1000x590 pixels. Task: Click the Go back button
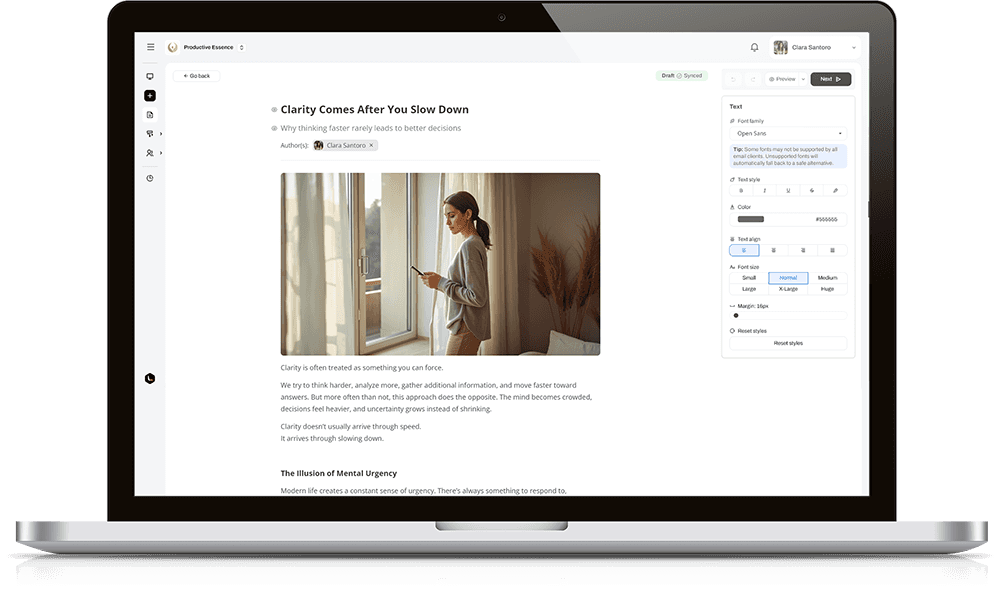tap(196, 76)
